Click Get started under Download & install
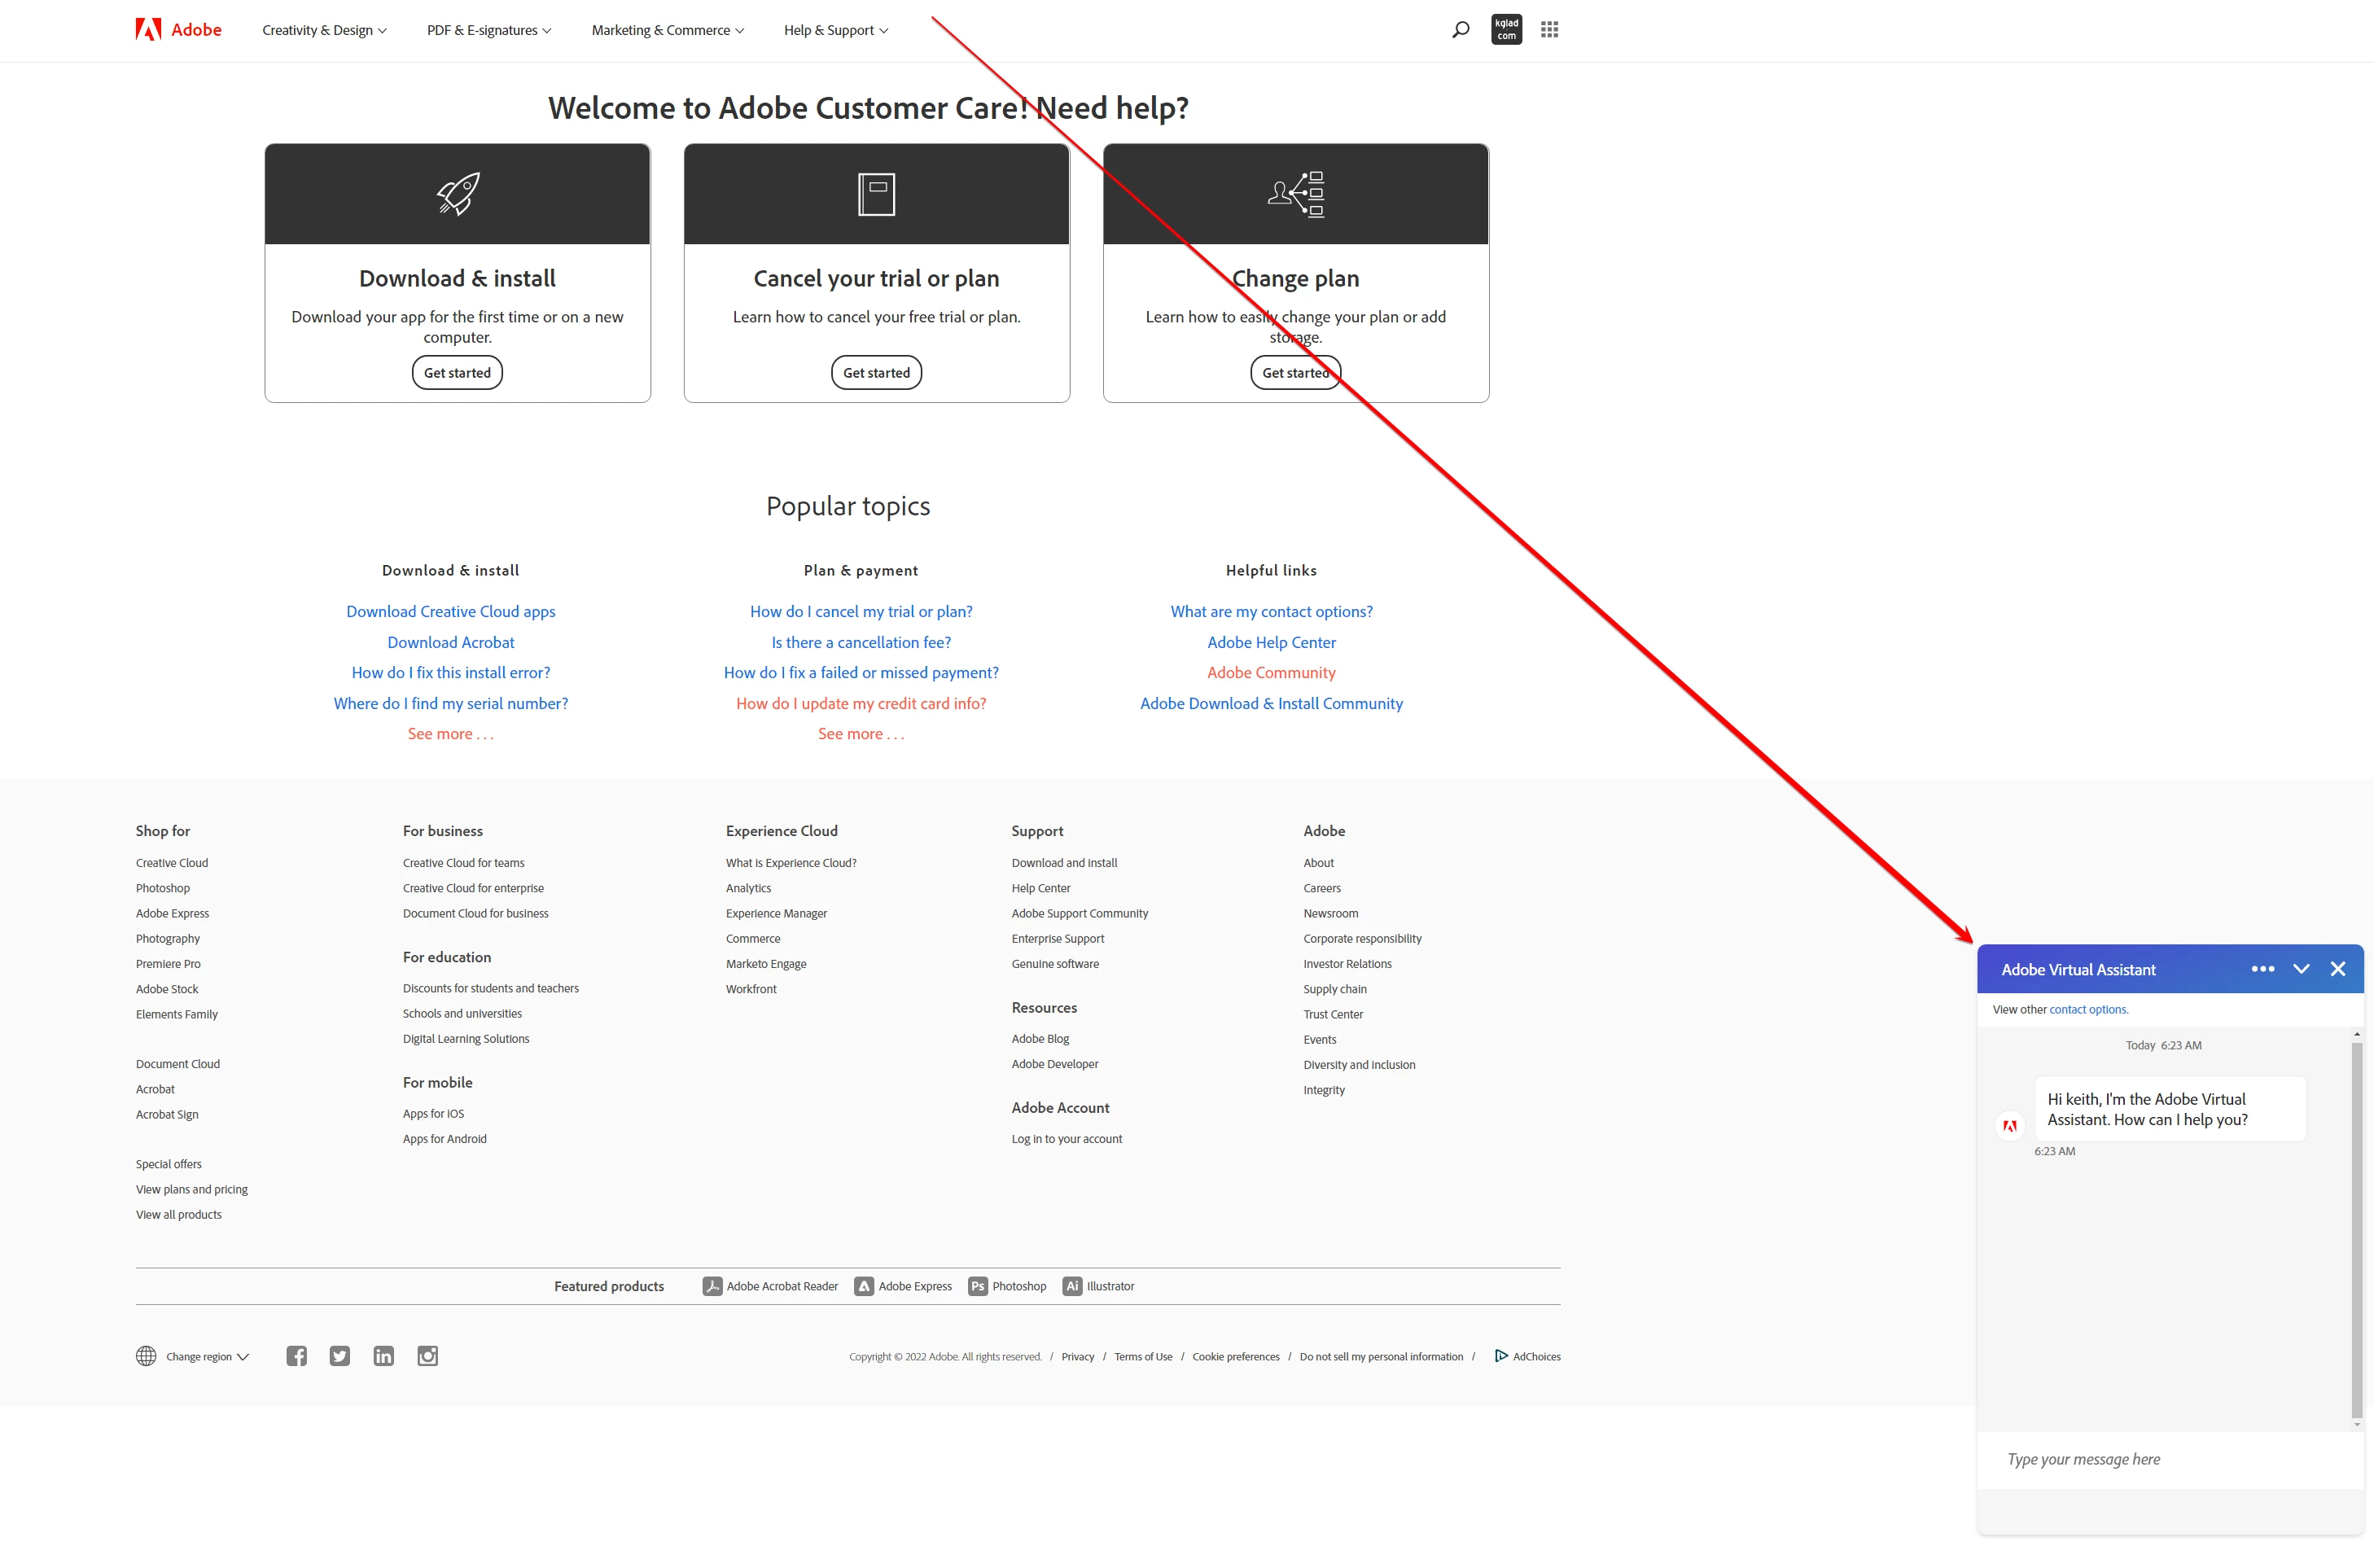 (457, 373)
